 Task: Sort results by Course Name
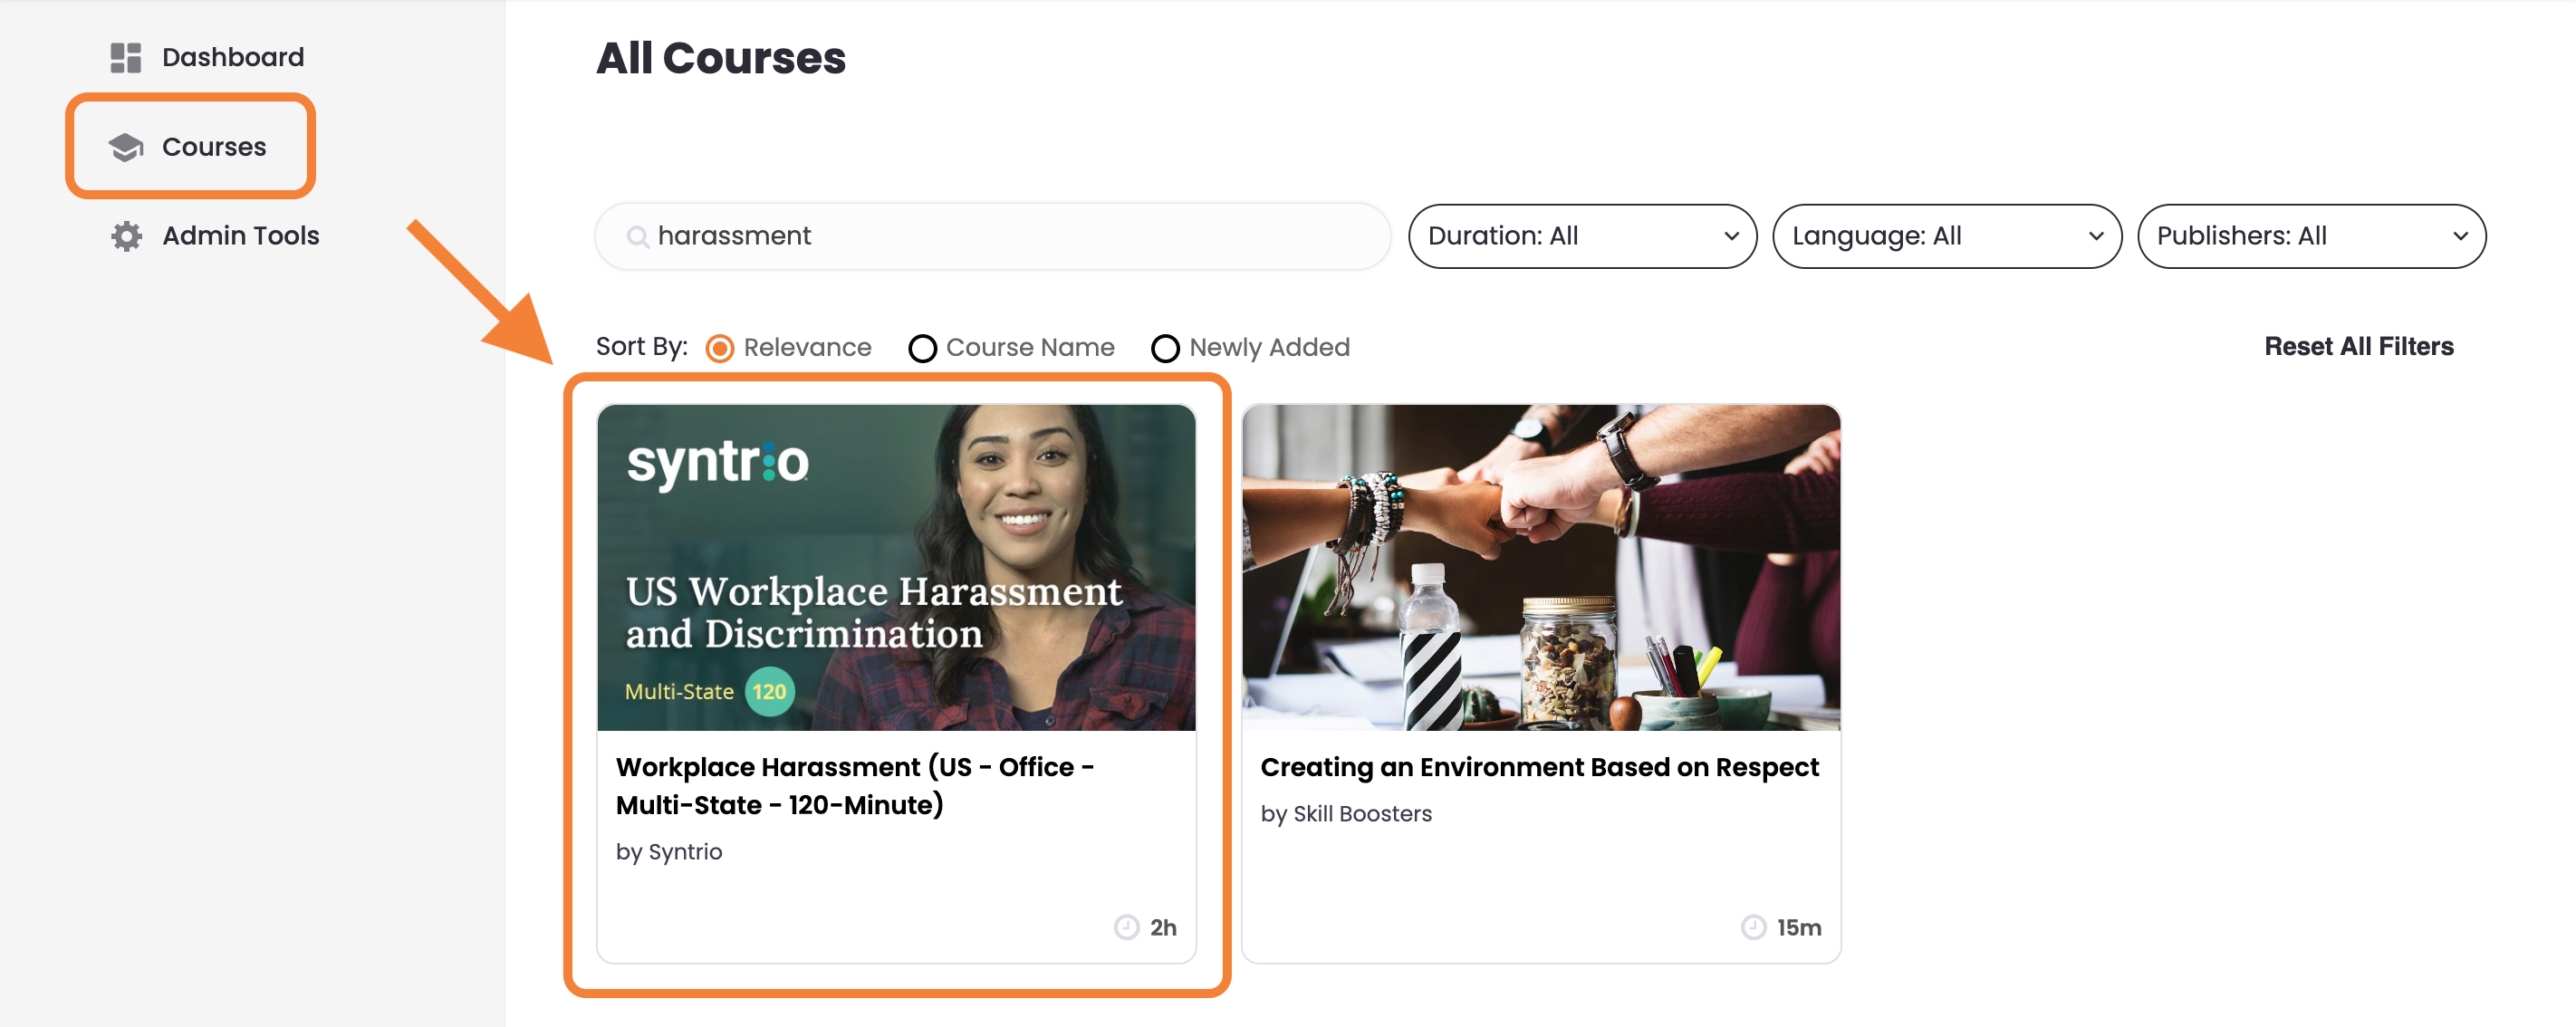tap(922, 347)
